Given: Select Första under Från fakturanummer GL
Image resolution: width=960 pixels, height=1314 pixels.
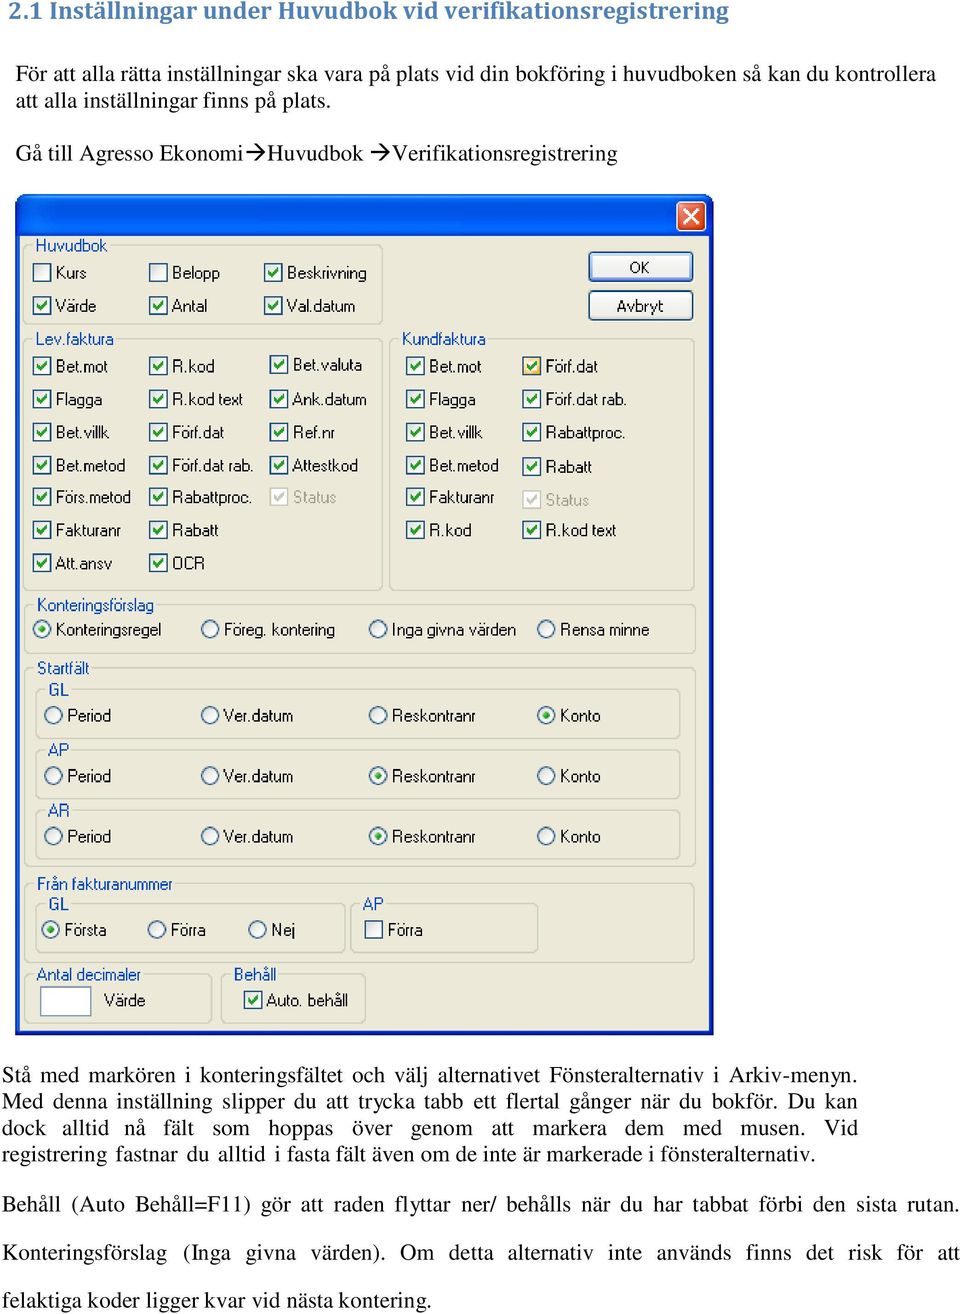Looking at the screenshot, I should click(x=51, y=930).
